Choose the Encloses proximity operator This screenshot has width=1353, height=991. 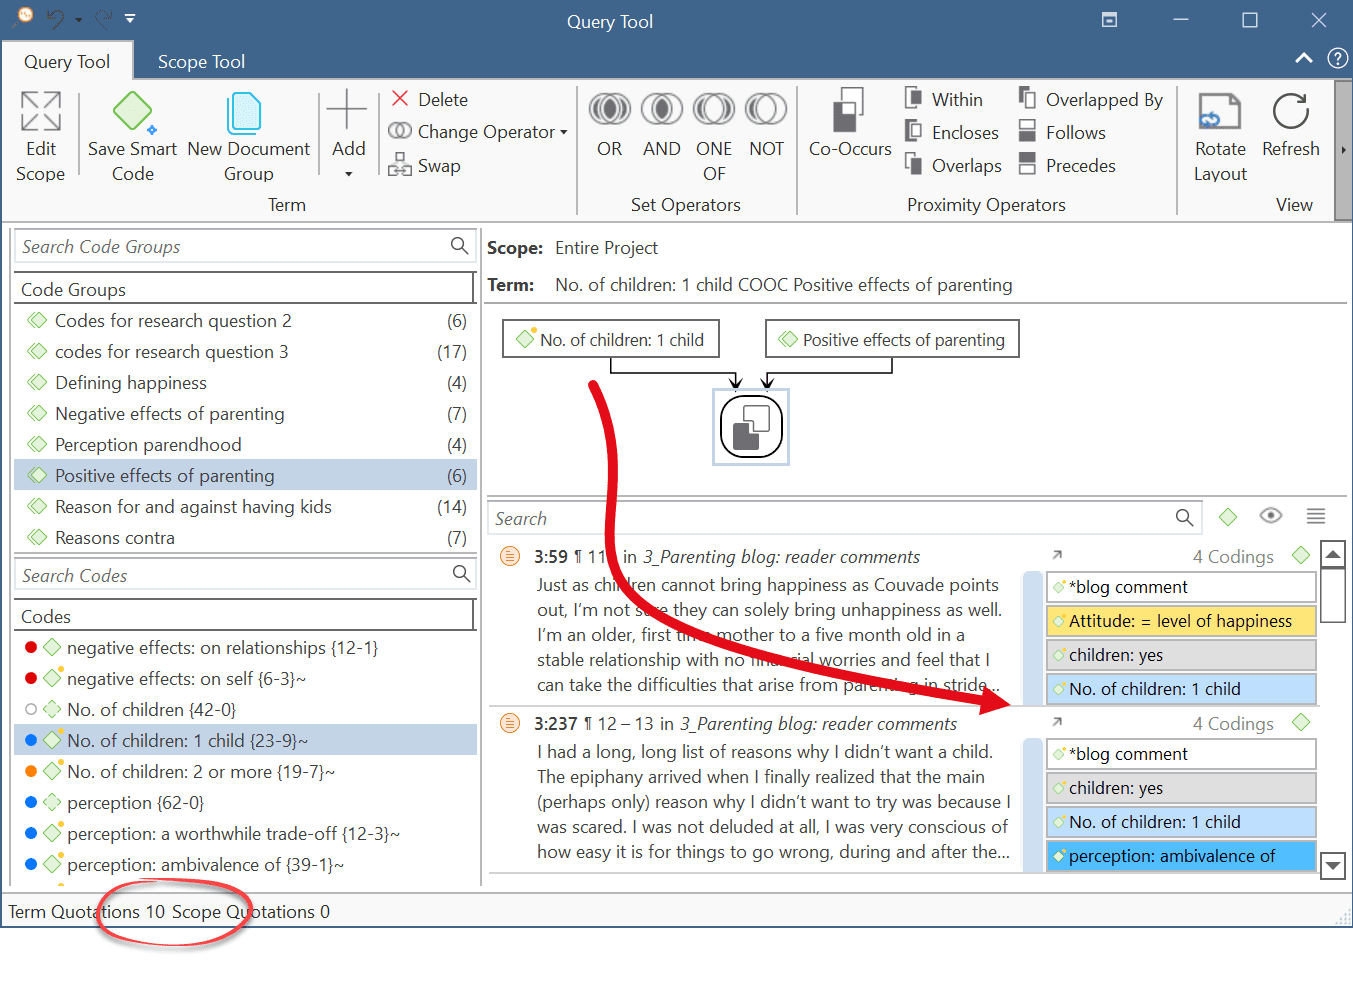(x=952, y=132)
